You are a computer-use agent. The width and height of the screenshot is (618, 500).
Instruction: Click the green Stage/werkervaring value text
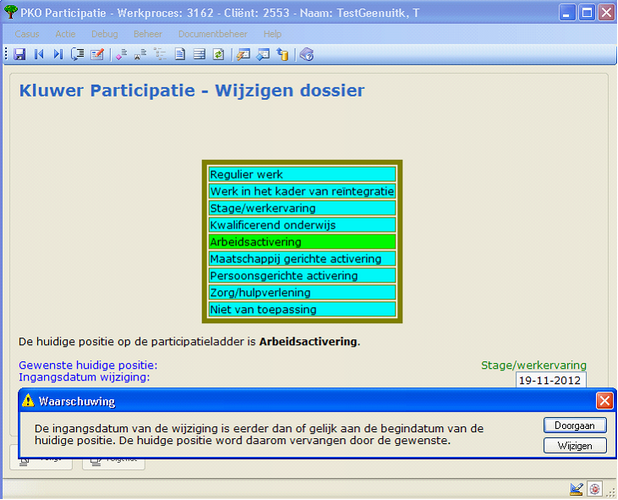pos(534,365)
